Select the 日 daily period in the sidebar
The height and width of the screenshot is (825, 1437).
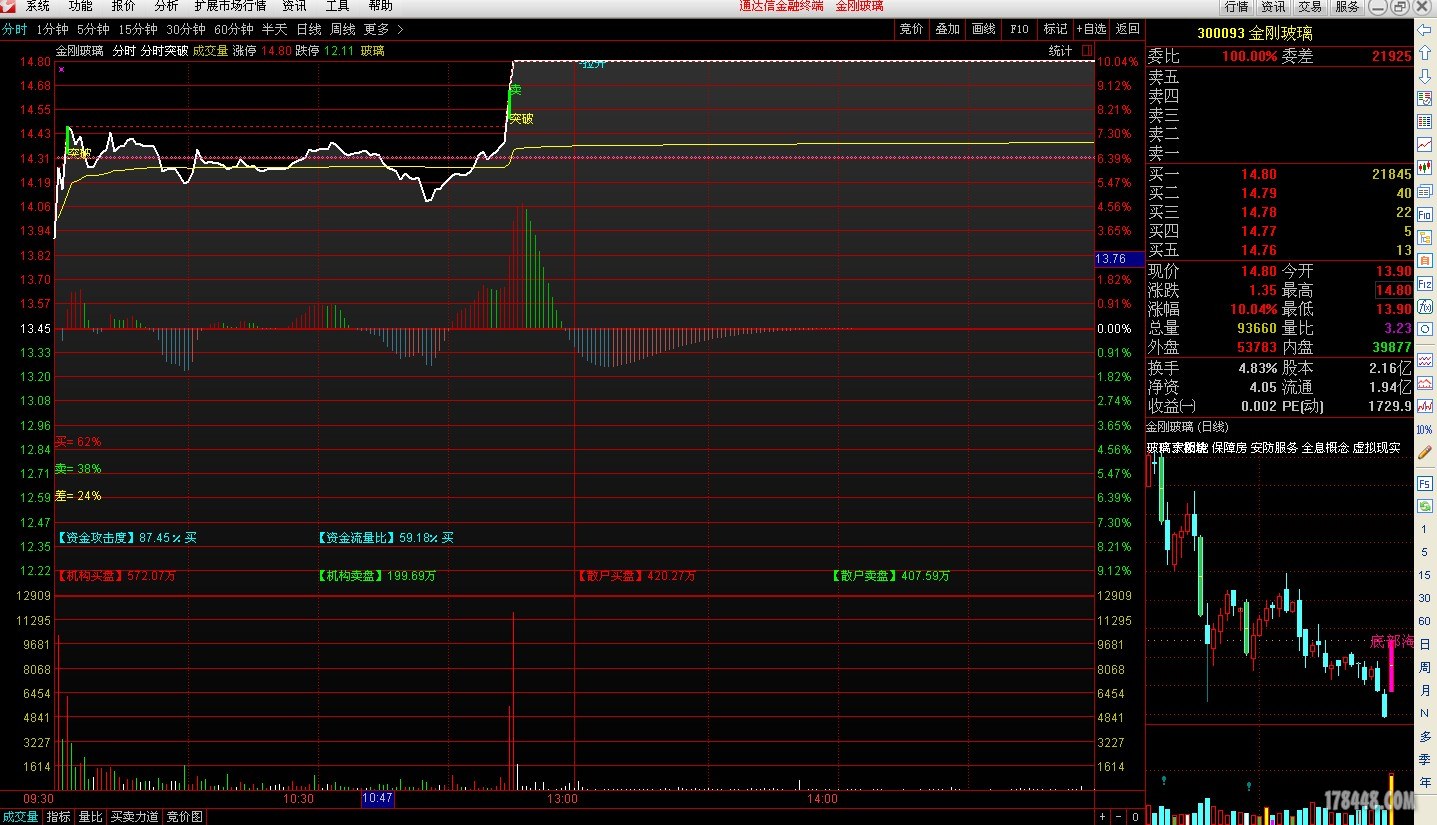tap(1424, 644)
